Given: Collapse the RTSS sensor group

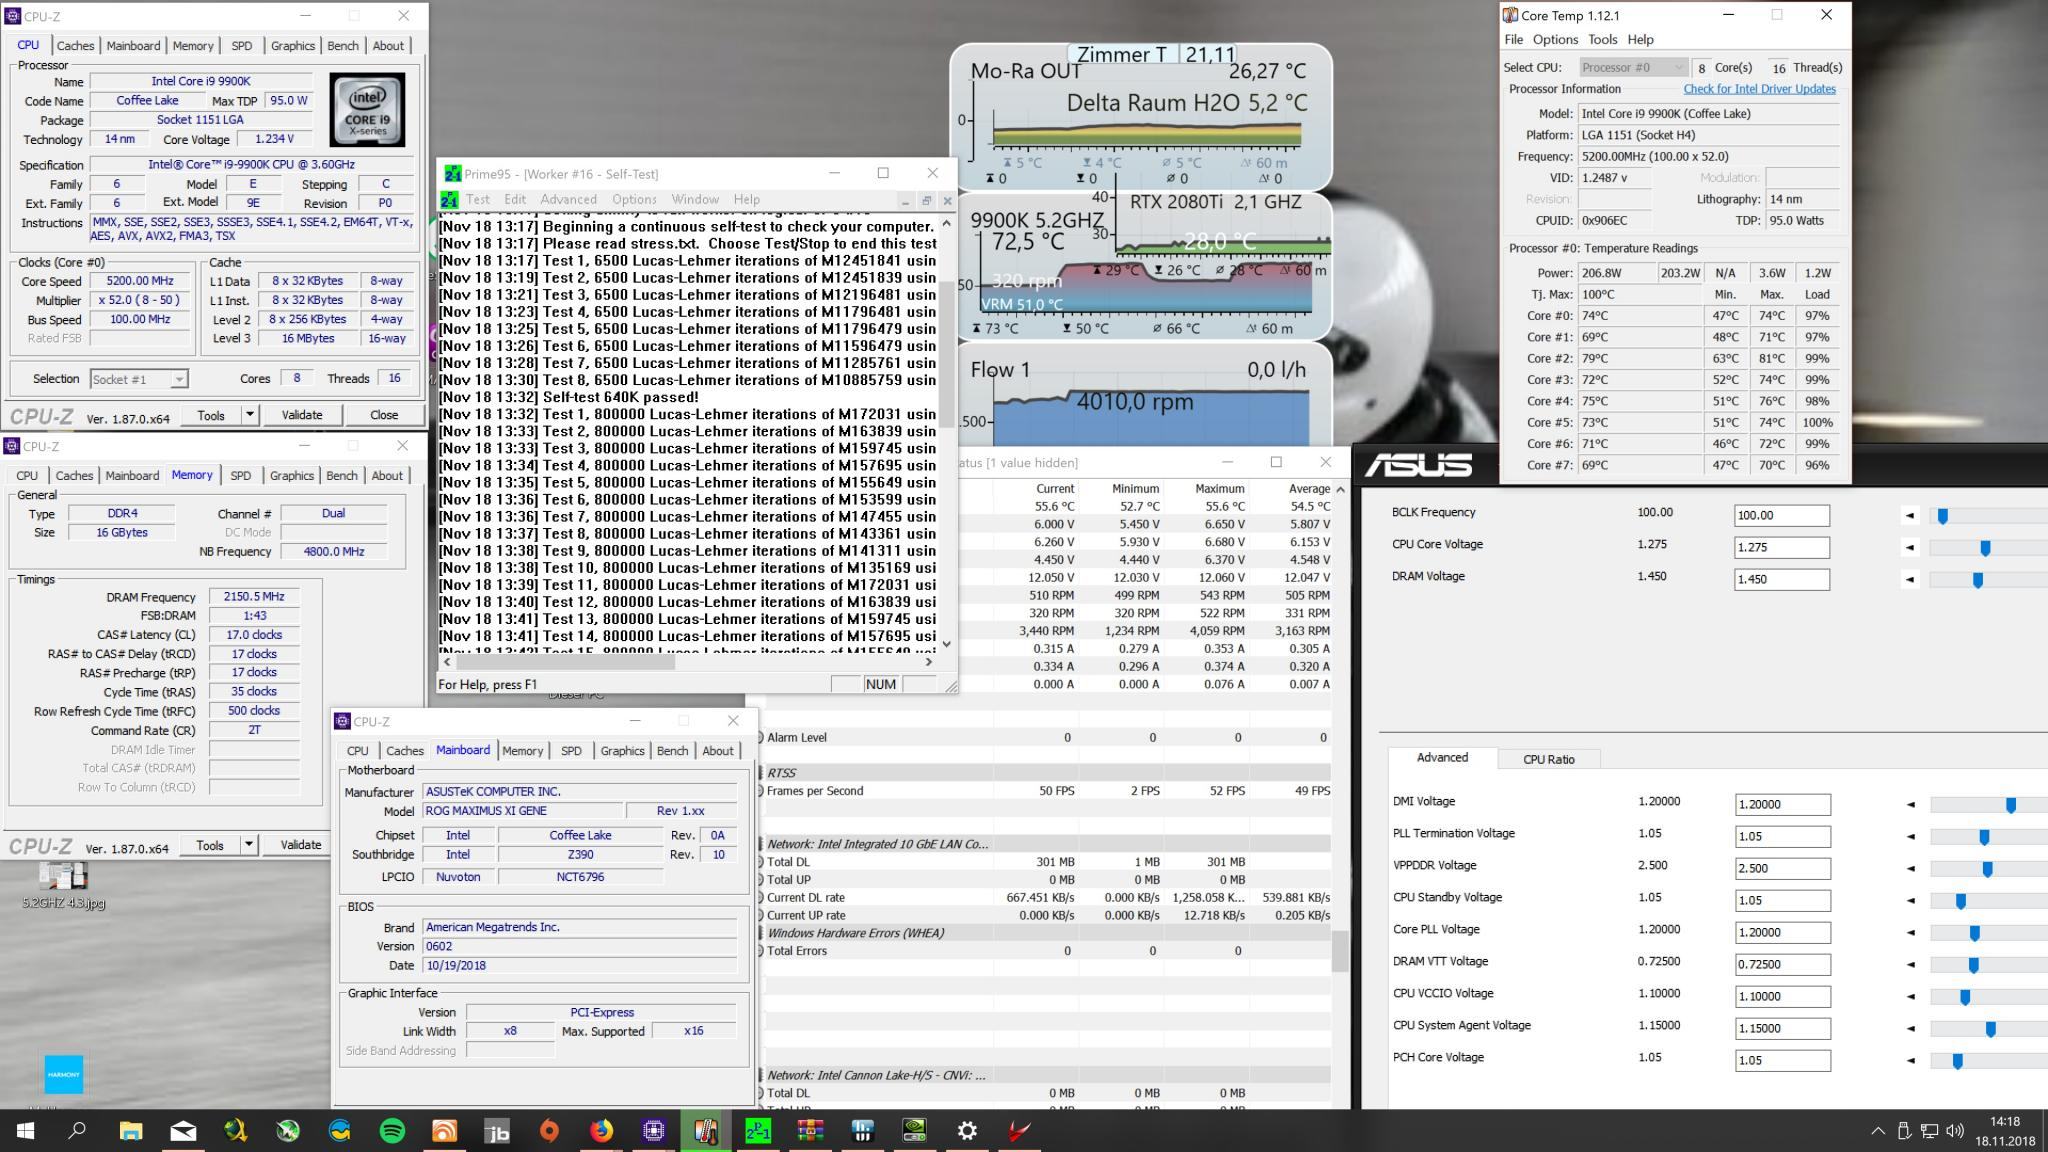Looking at the screenshot, I should (760, 773).
